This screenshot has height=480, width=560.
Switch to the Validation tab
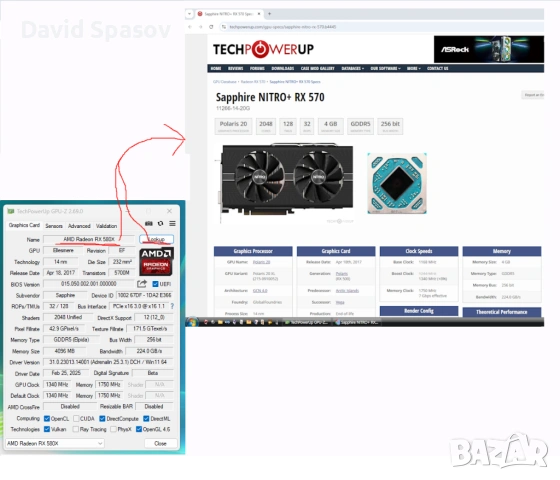coord(106,226)
